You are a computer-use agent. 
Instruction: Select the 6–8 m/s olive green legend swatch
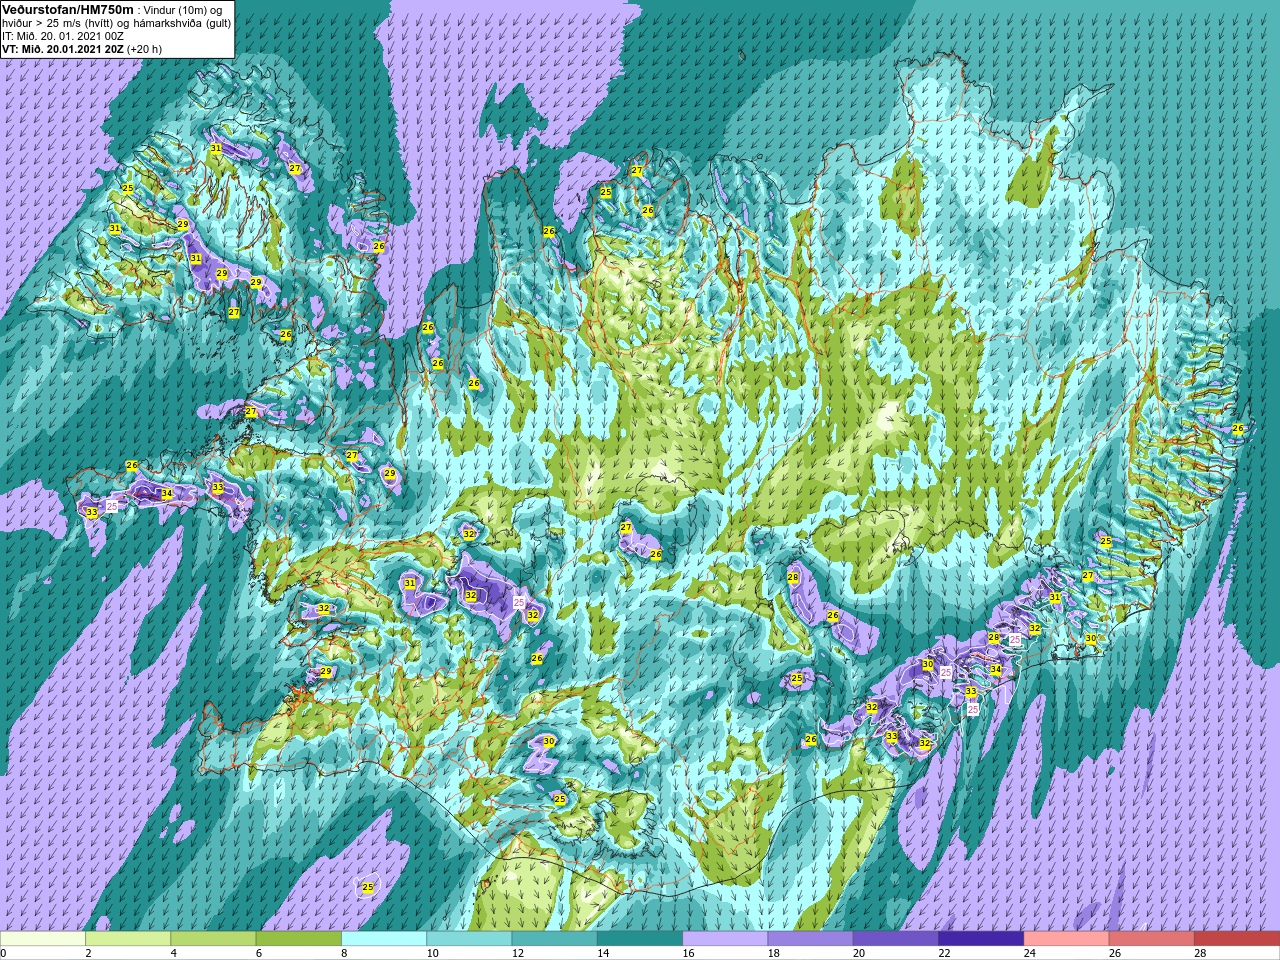pyautogui.click(x=298, y=939)
